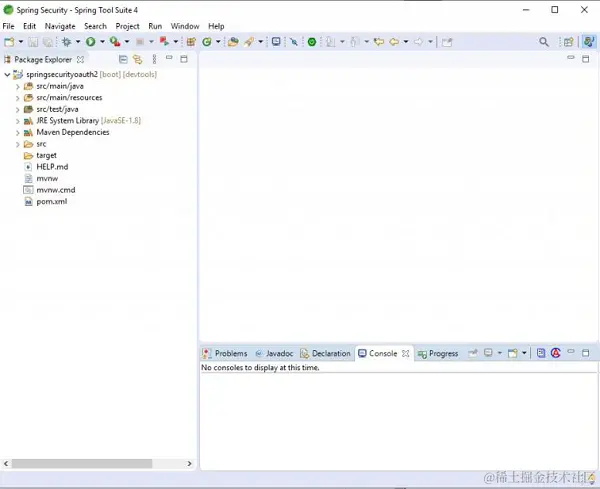The height and width of the screenshot is (489, 600).
Task: Click the Toggle Mark Occurrences icon
Action: point(294,42)
